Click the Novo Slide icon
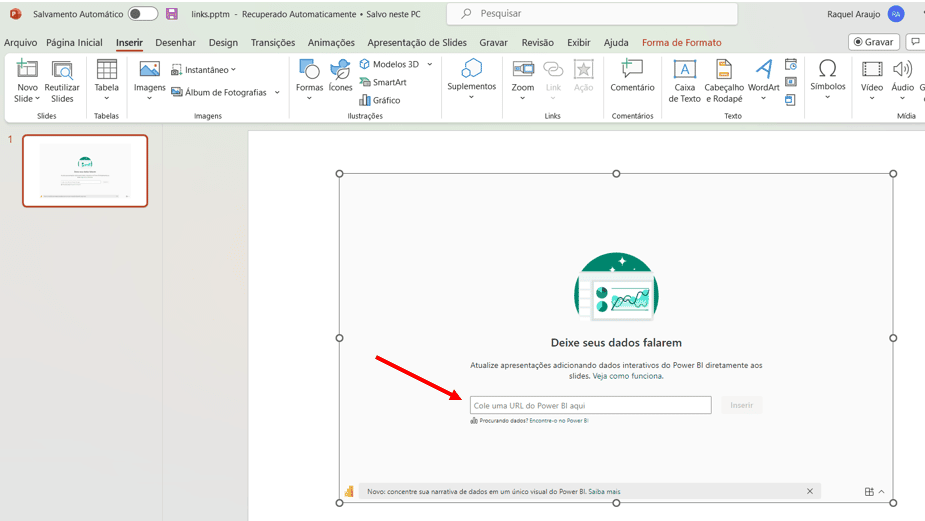This screenshot has height=521, width=925. click(27, 69)
